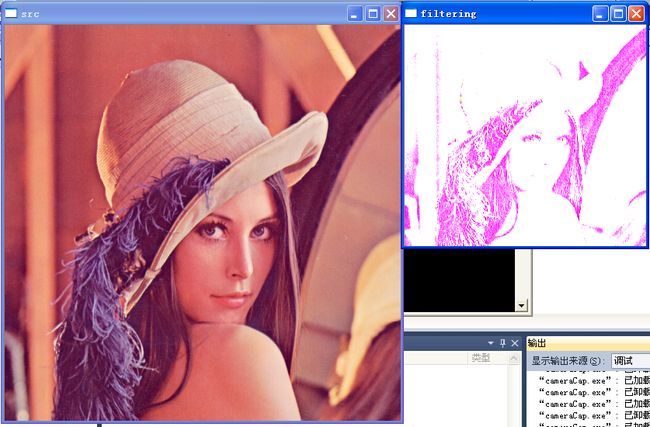Click the 类型 column header
Viewport: 650px width, 427px height.
[480, 358]
